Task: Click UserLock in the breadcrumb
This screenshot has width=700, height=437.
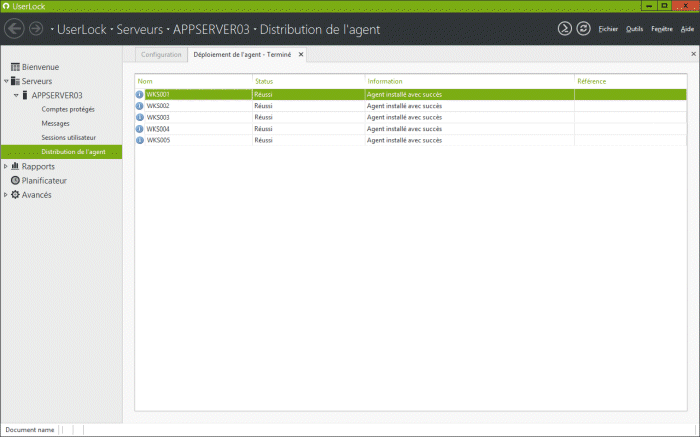Action: [82, 29]
